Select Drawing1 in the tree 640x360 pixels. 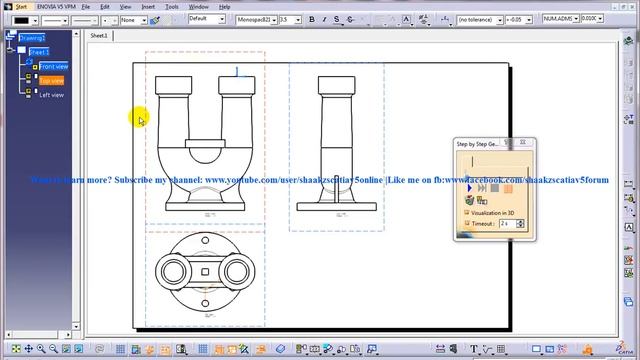[32, 38]
